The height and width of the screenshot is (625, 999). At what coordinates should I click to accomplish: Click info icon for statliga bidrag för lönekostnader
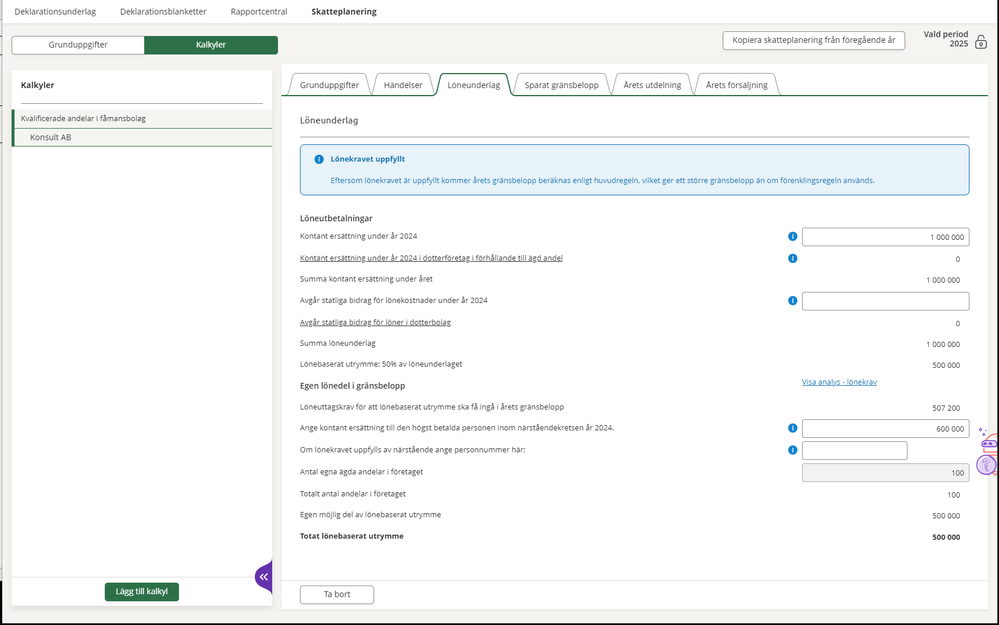pos(793,301)
